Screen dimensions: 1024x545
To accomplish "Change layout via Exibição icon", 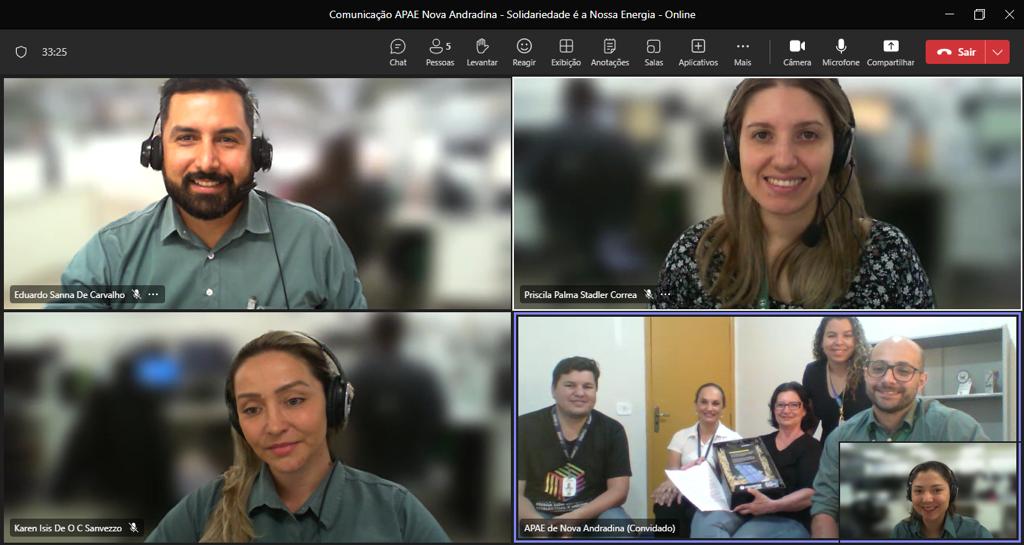I will pyautogui.click(x=566, y=52).
